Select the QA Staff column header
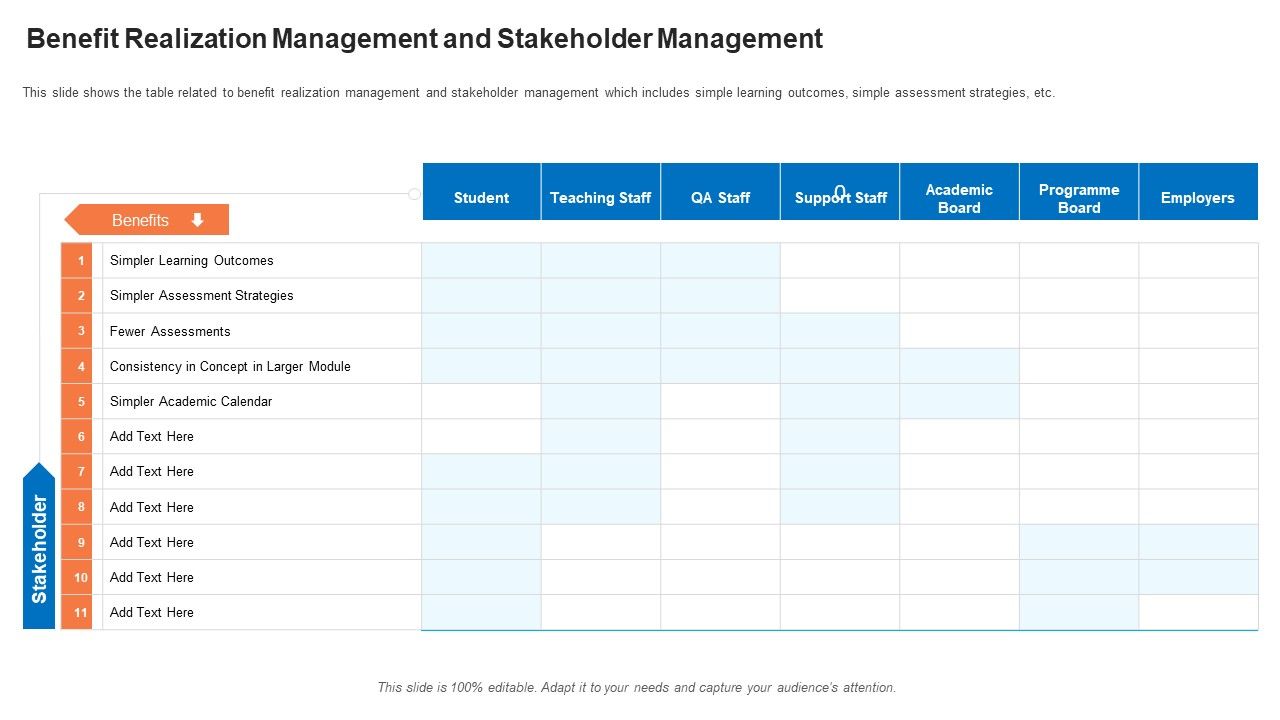1280x720 pixels. (720, 191)
